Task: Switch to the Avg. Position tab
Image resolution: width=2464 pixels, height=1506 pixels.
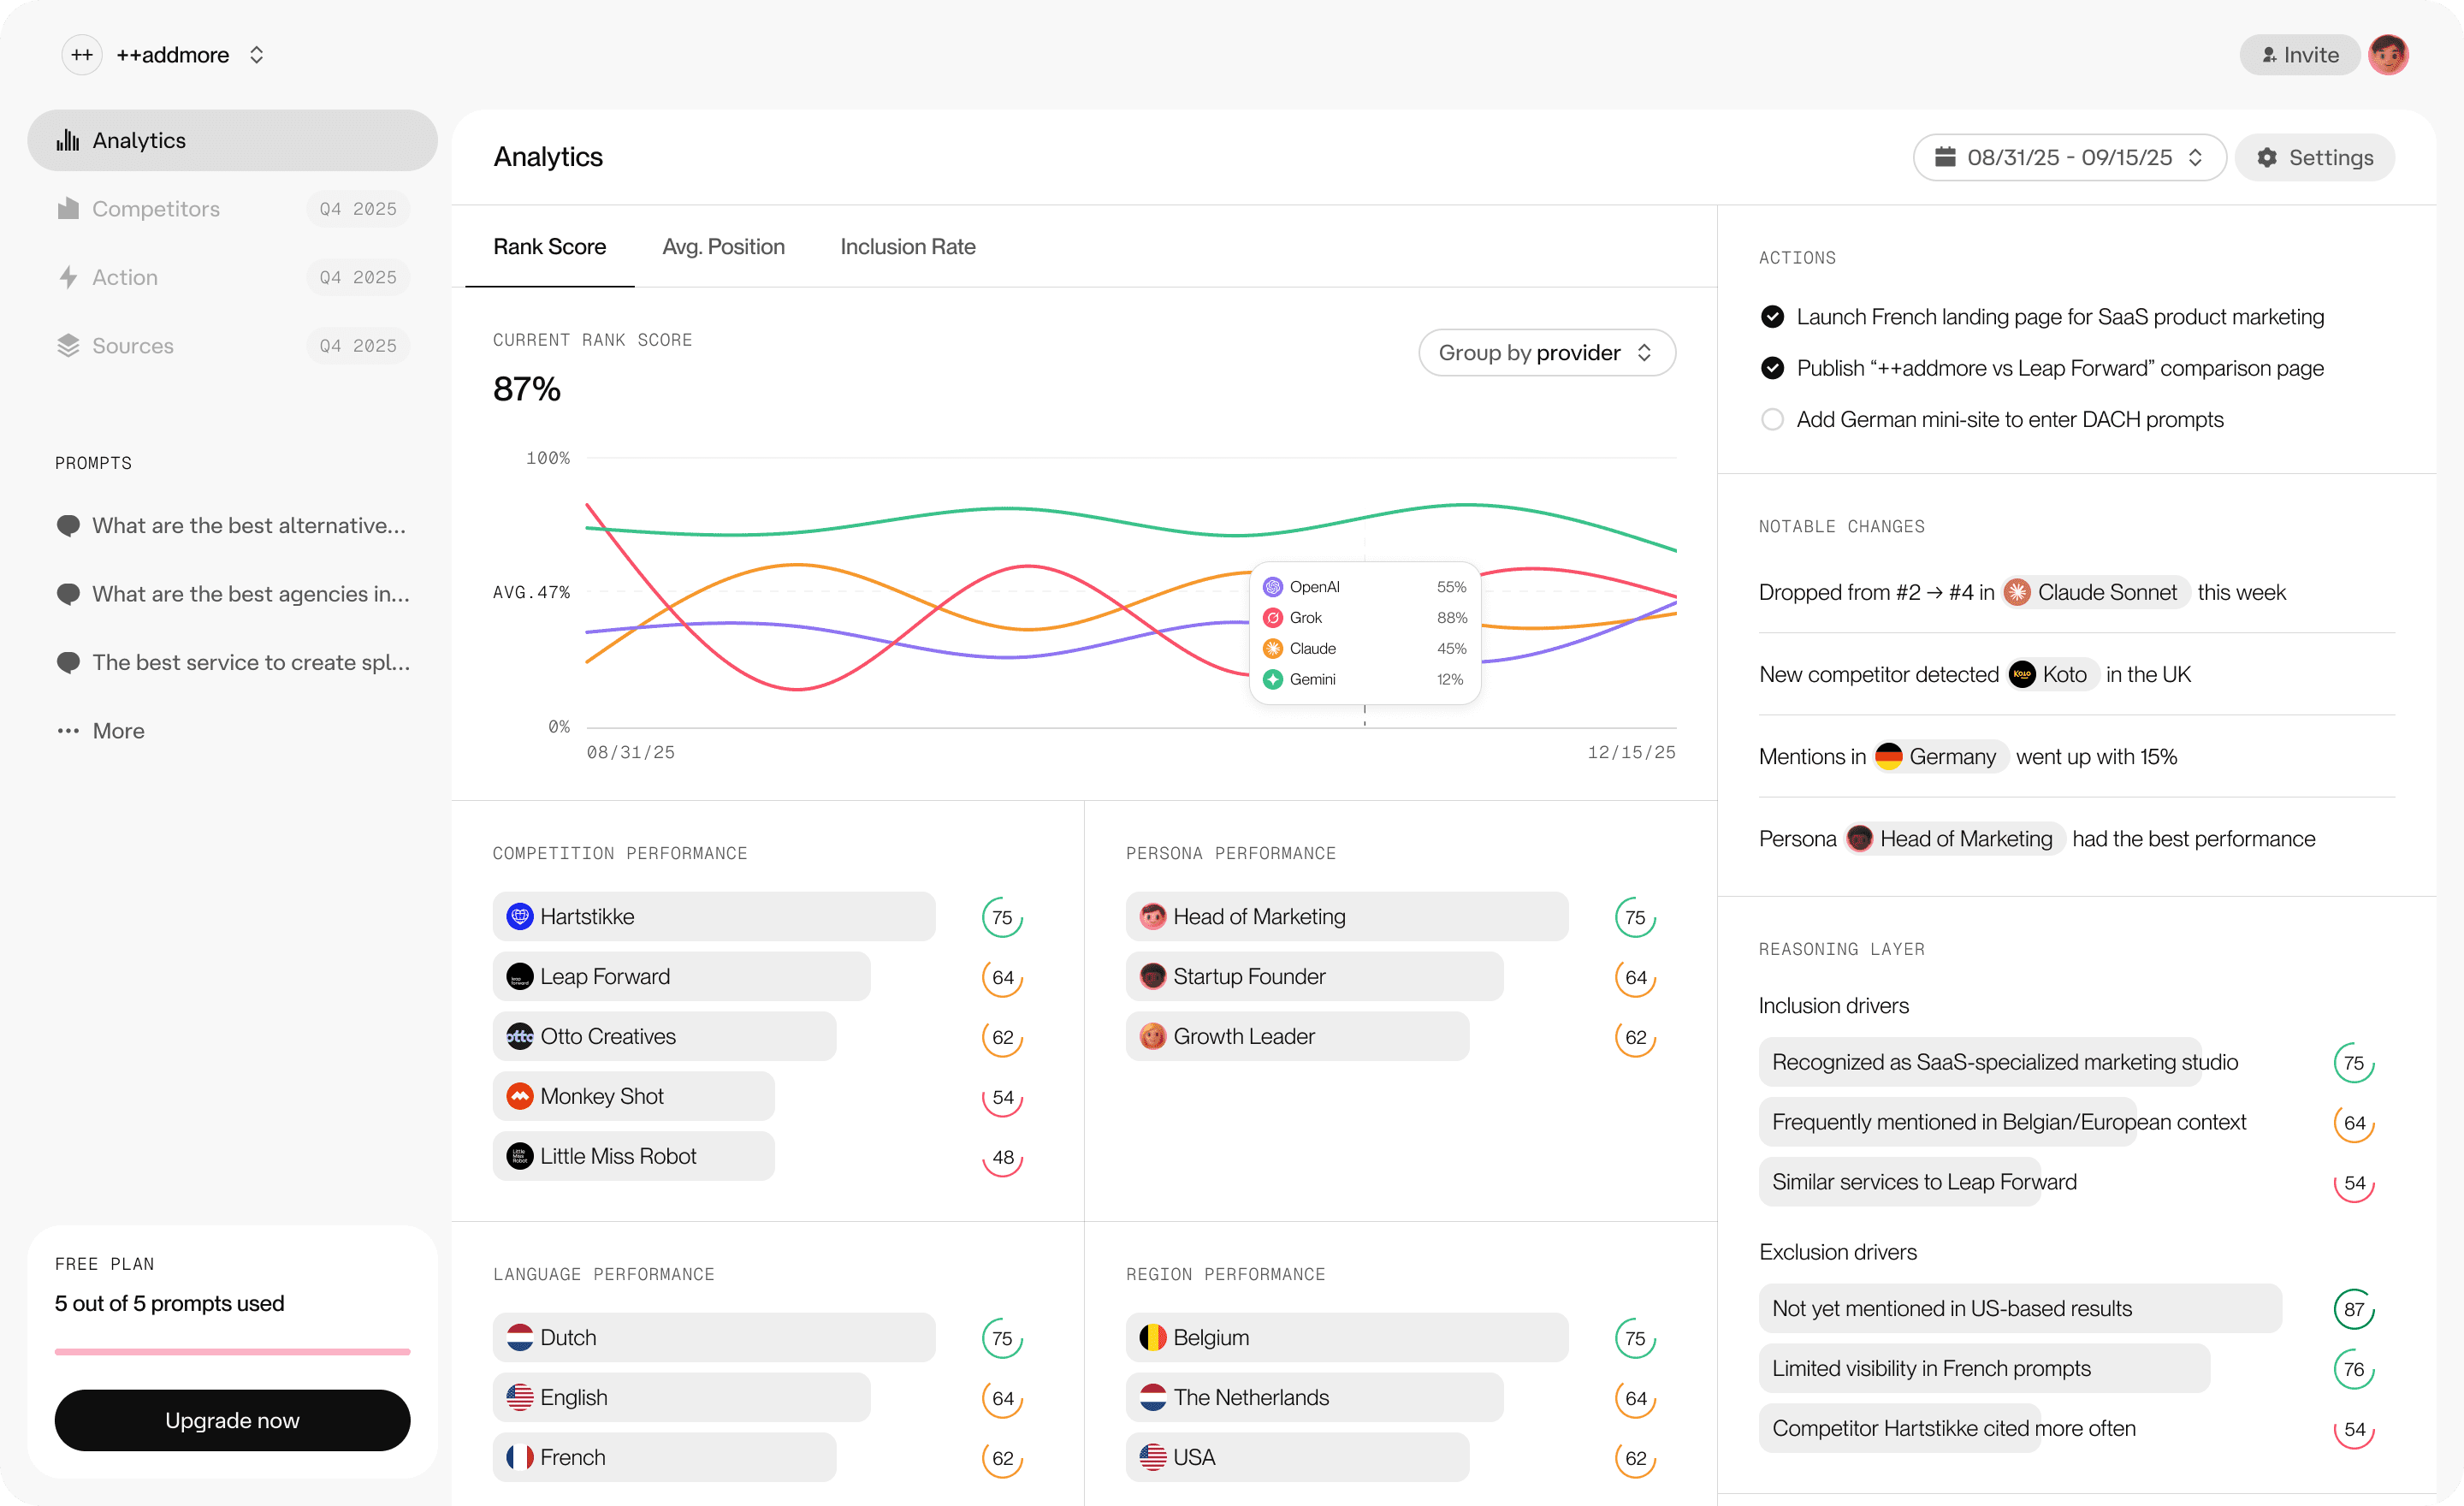Action: pyautogui.click(x=723, y=247)
